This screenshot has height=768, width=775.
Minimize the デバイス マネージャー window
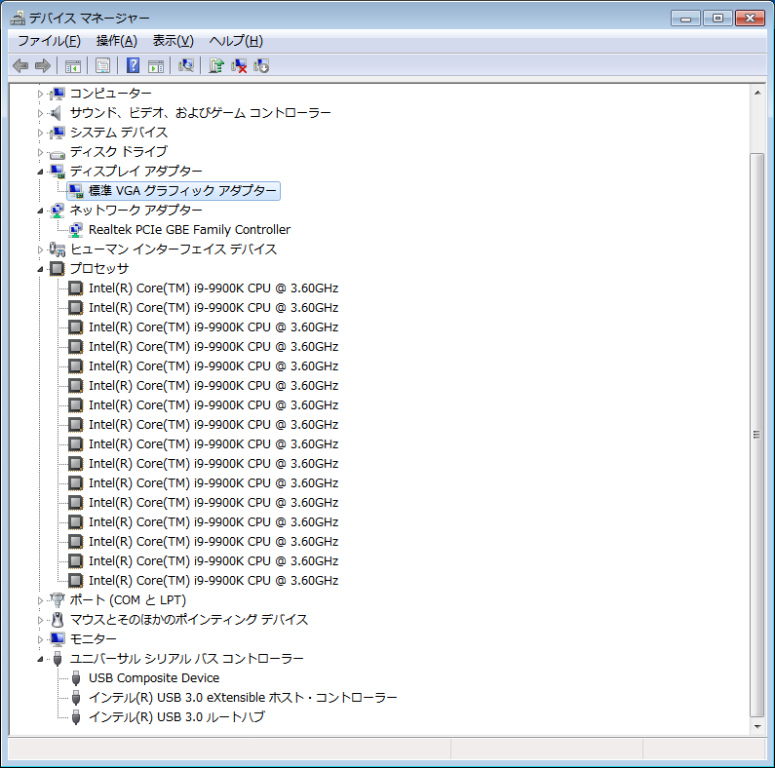point(686,18)
